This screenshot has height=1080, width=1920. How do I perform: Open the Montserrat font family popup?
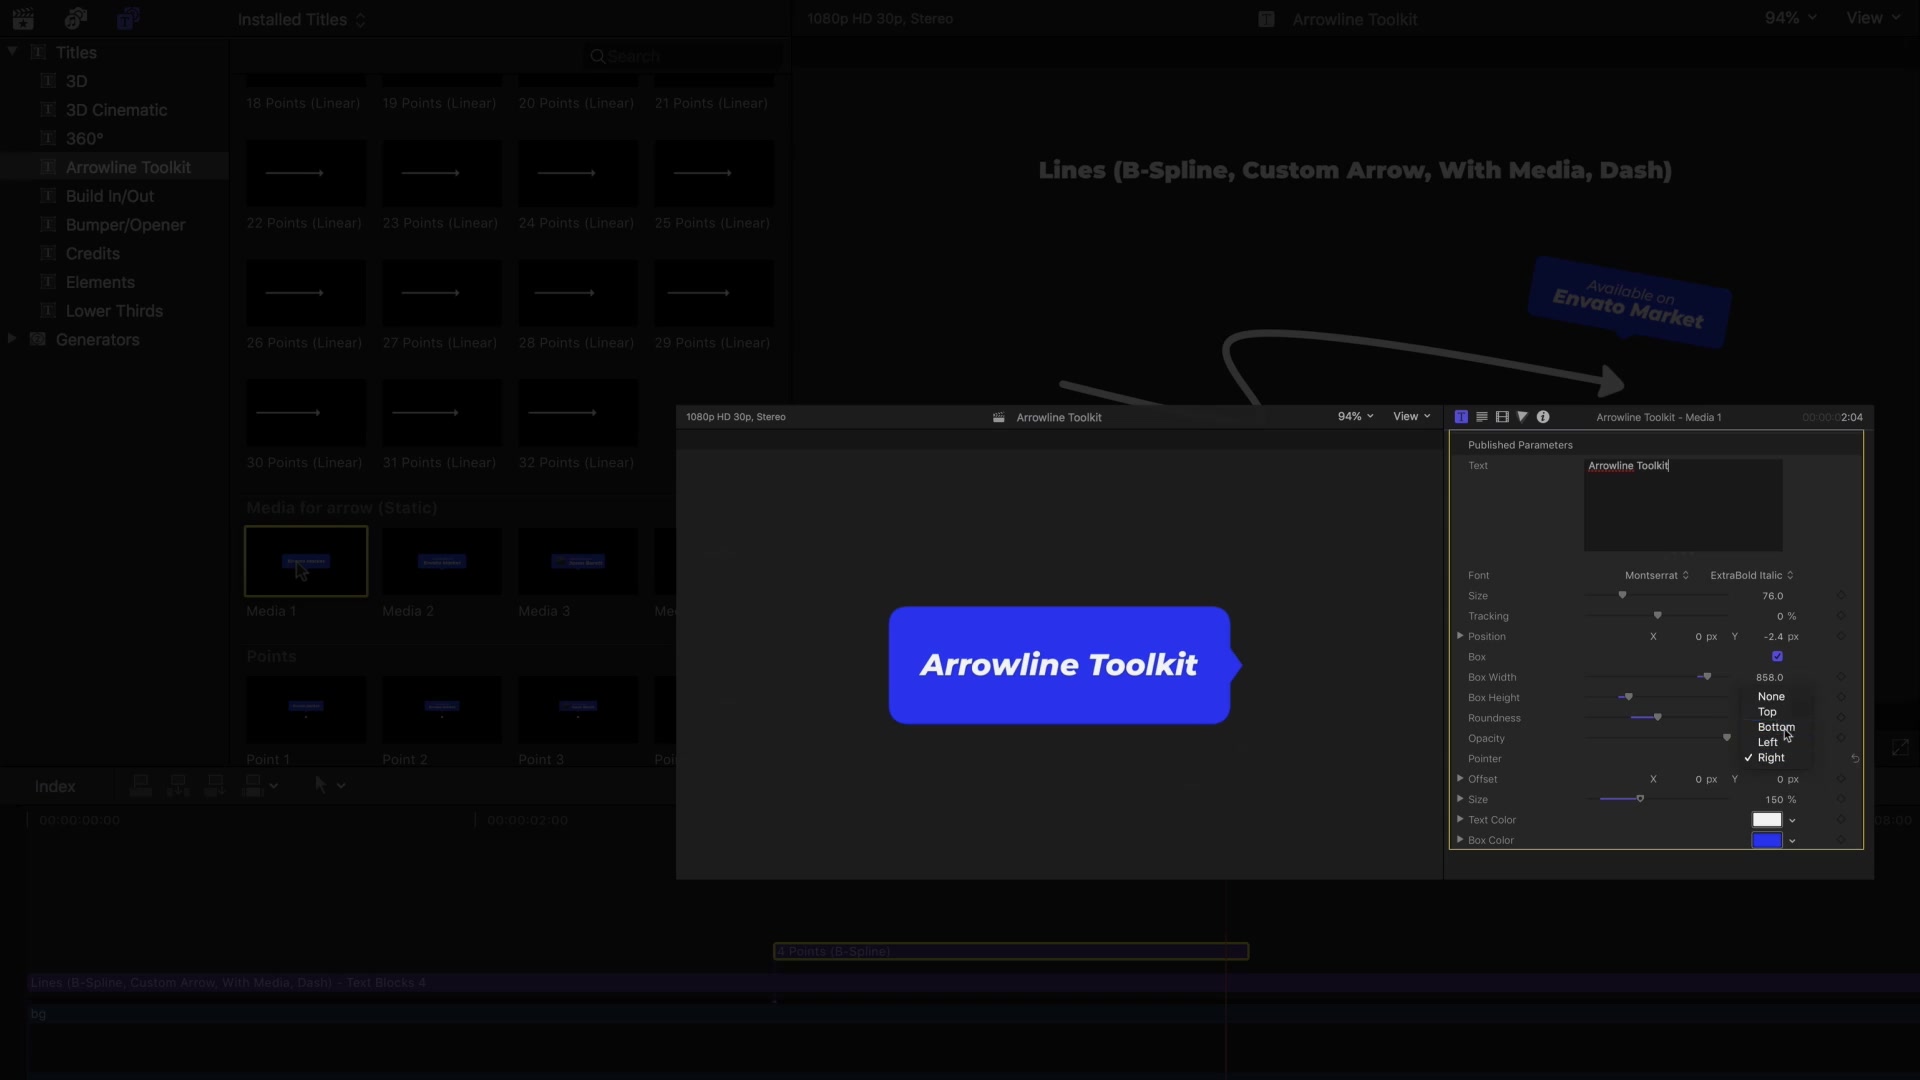tap(1657, 575)
